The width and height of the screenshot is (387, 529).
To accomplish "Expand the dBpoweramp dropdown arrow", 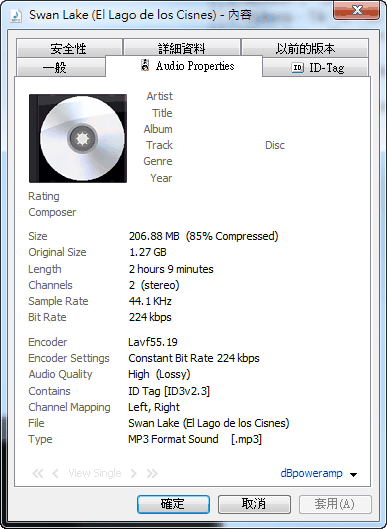I will pos(353,475).
